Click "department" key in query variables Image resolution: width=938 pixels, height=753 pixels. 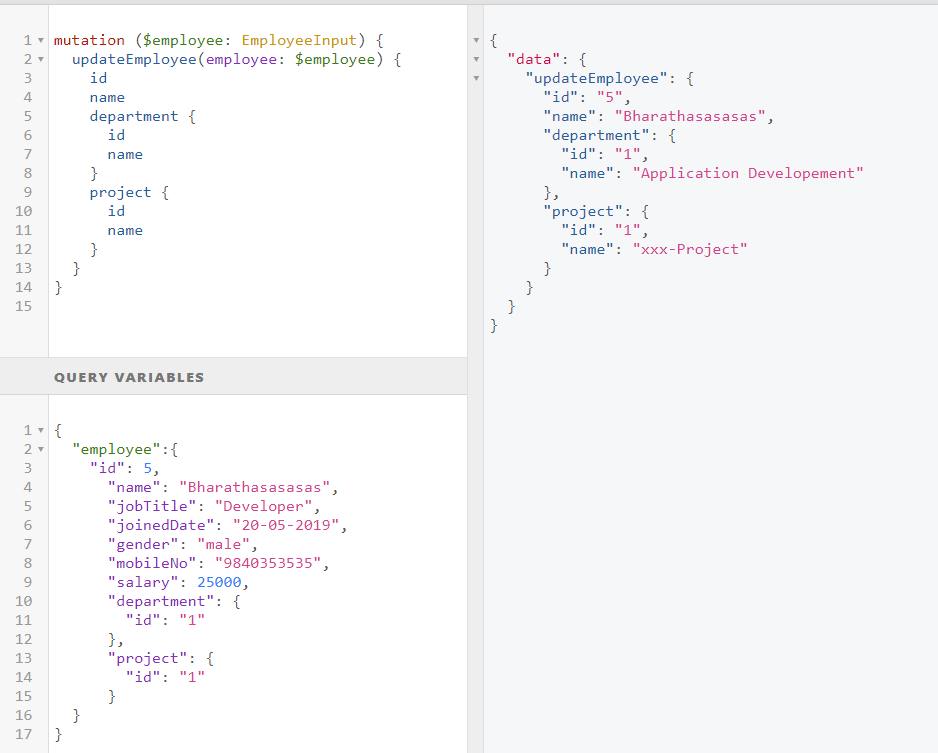[161, 602]
